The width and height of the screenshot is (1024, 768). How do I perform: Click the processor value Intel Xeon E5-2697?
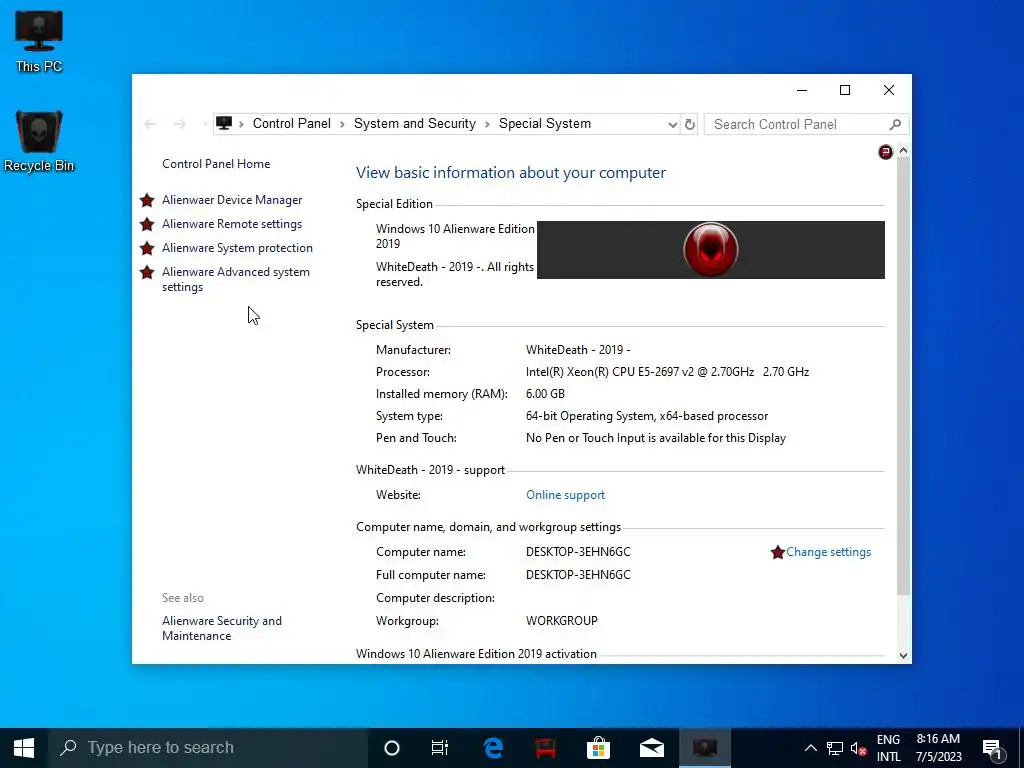[x=667, y=372]
